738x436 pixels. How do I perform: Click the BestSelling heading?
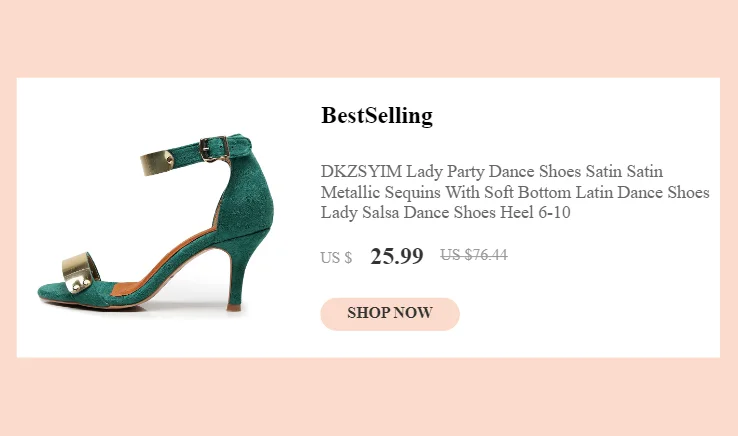tap(377, 116)
